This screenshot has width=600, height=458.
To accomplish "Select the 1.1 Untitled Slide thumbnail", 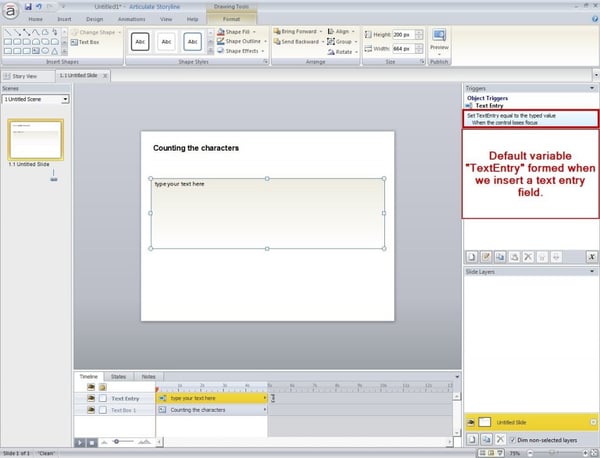I will coord(36,140).
